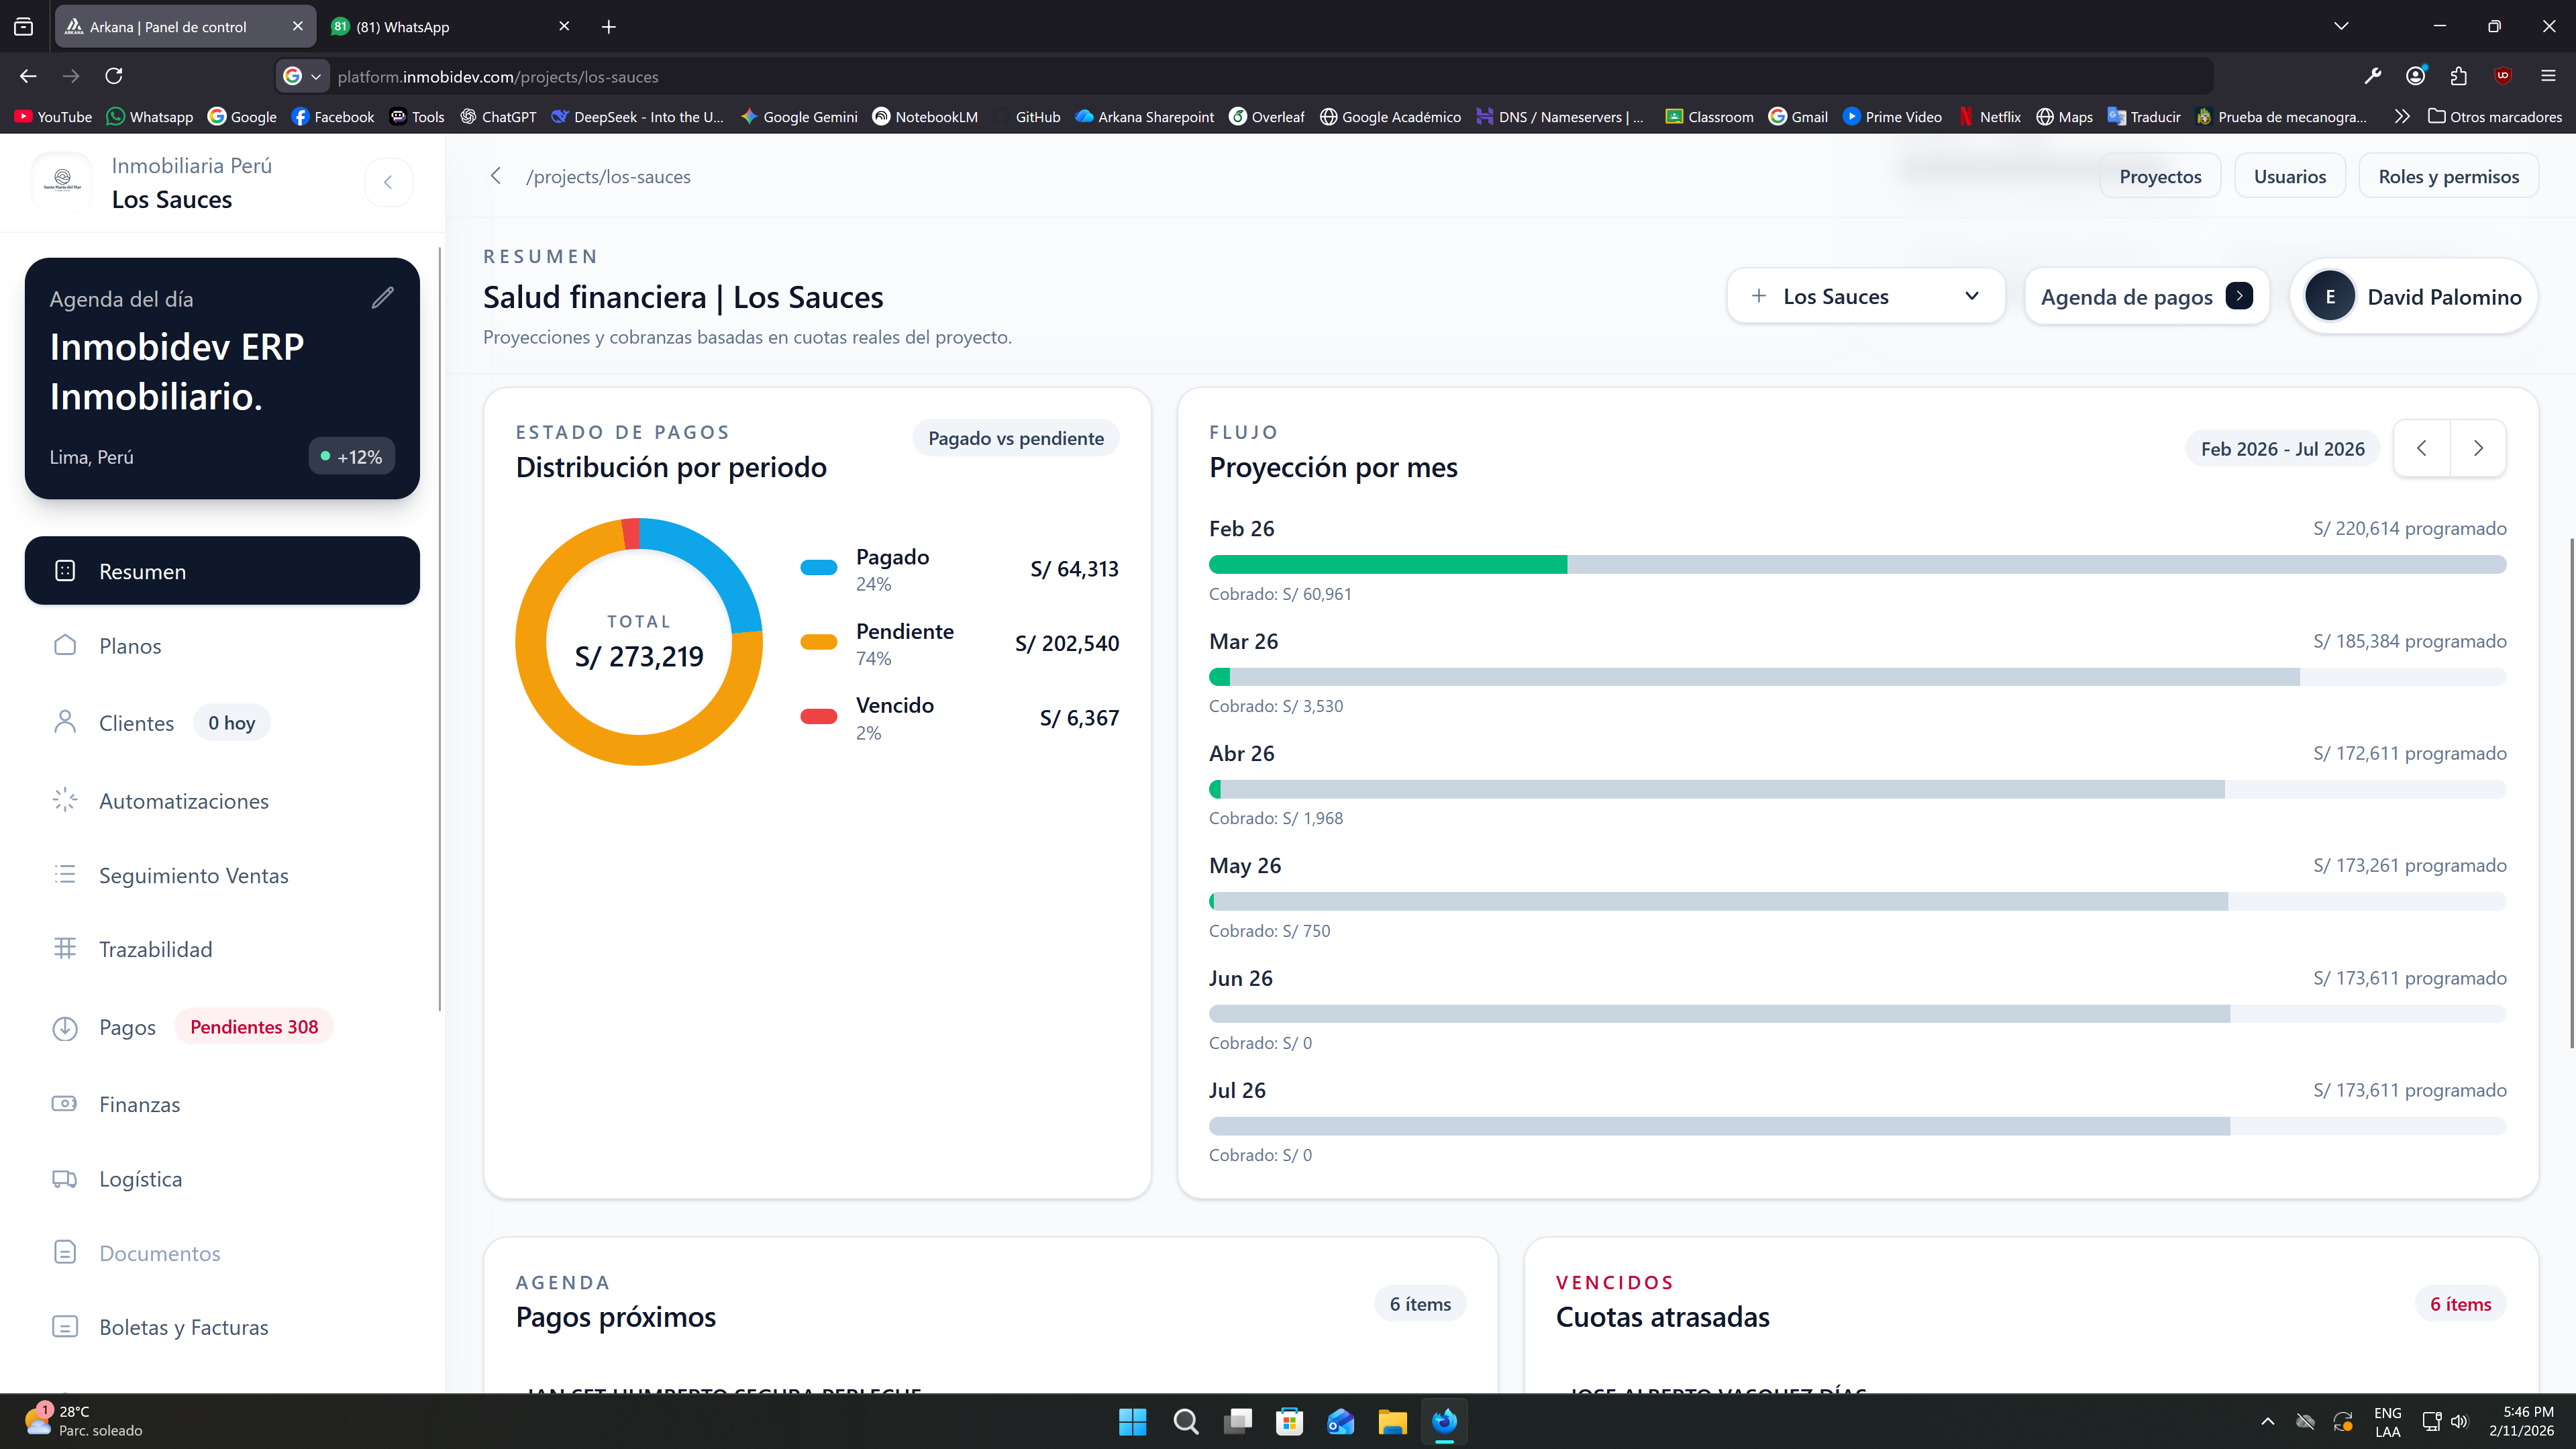
Task: Click the back arrow next to breadcrumb path
Action: coord(496,176)
